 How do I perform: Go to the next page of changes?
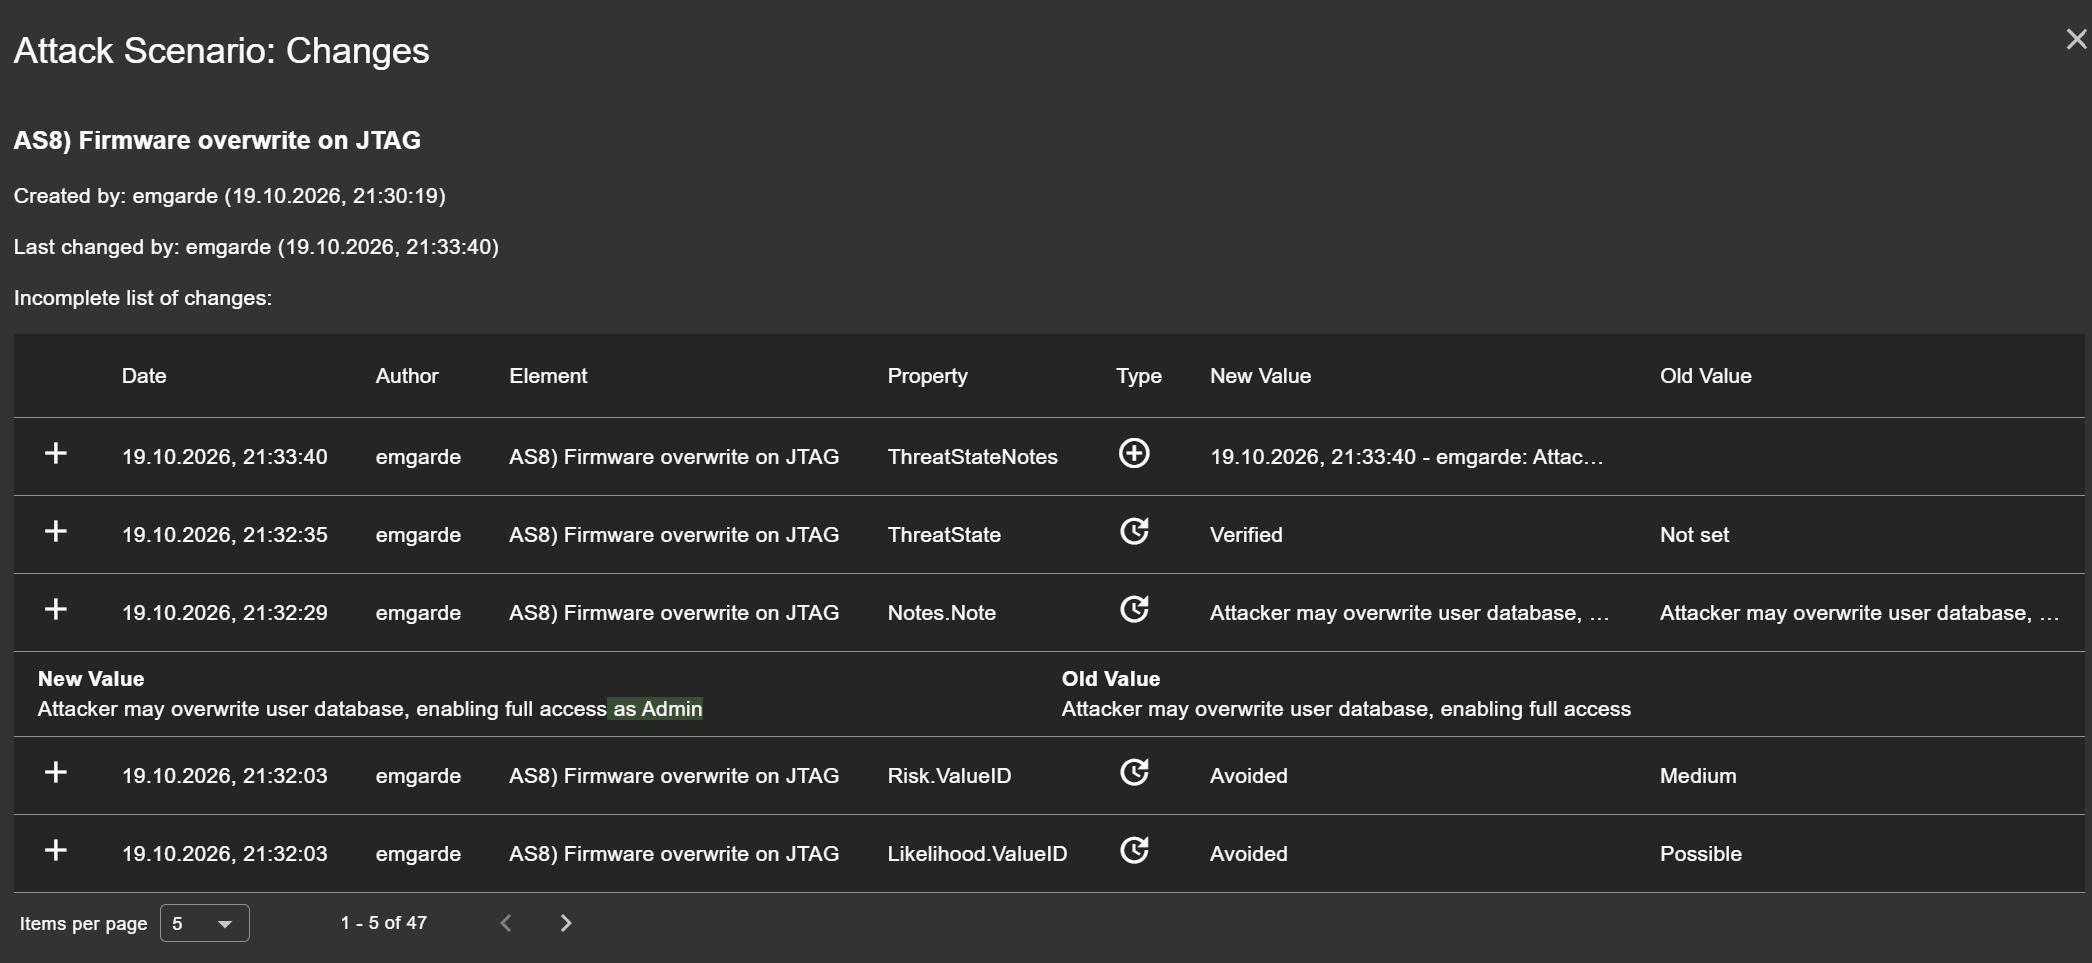tap(566, 923)
